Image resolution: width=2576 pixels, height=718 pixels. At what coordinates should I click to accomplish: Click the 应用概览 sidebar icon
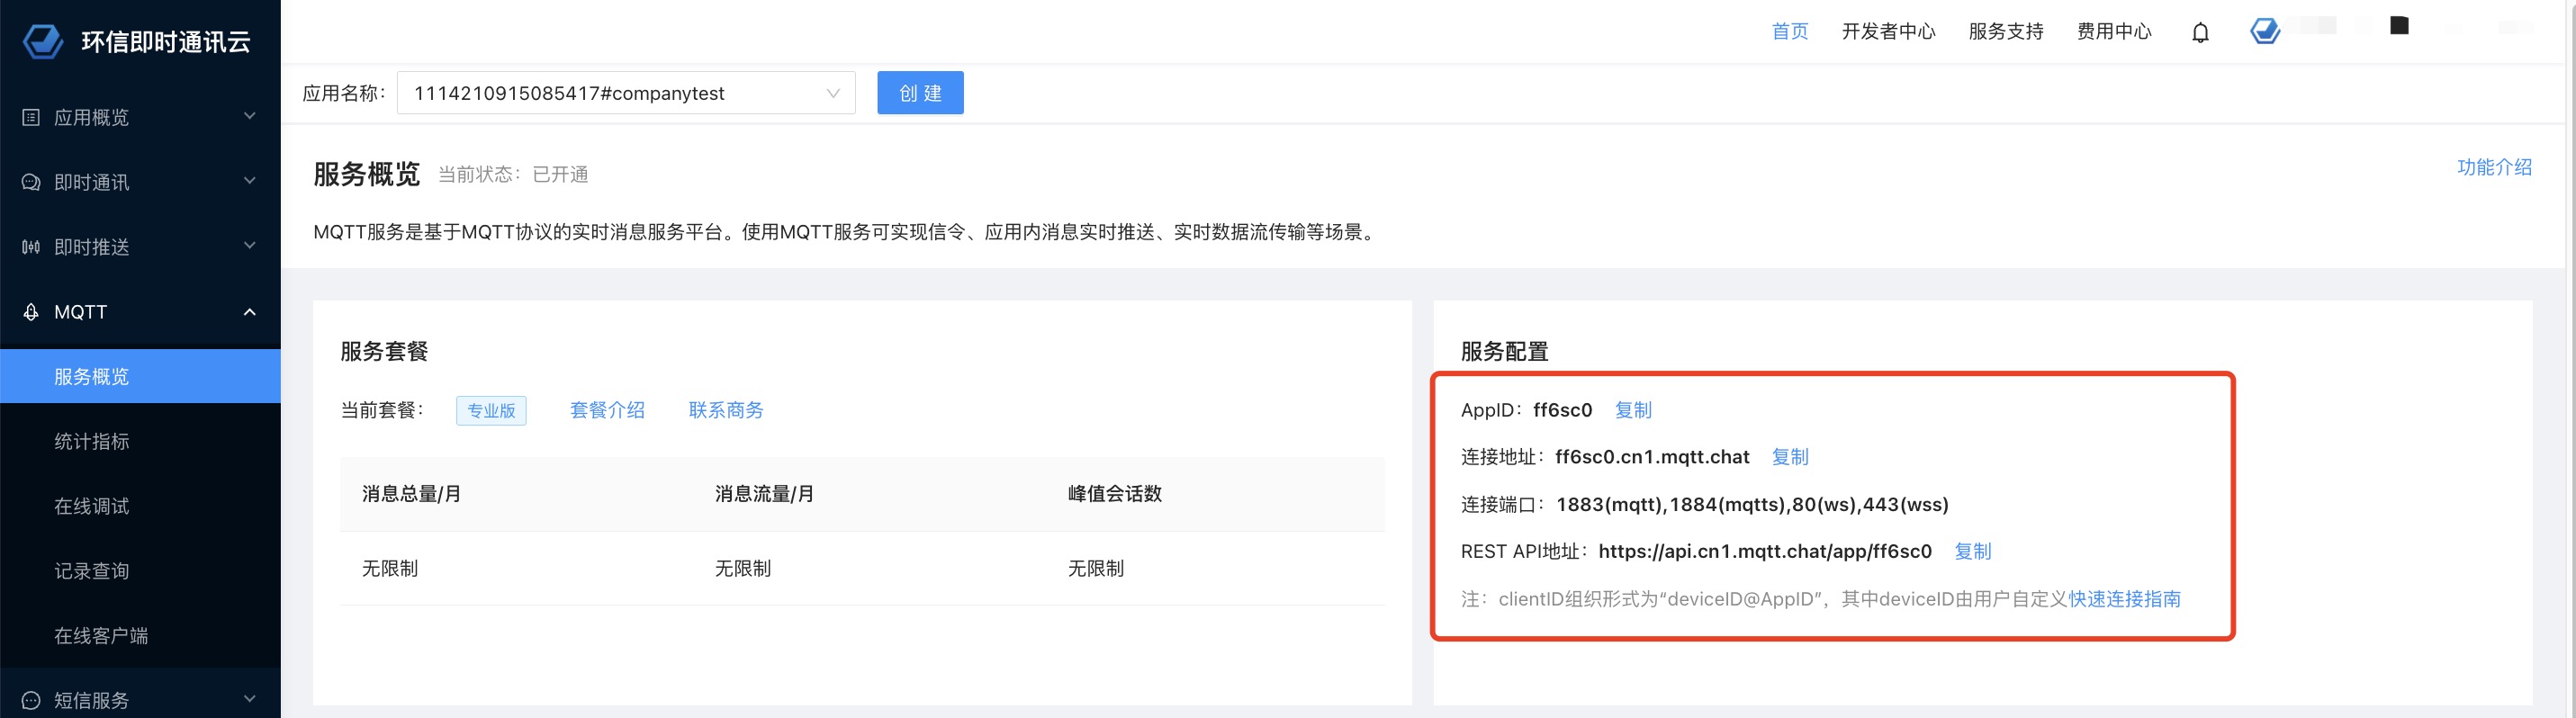point(31,117)
